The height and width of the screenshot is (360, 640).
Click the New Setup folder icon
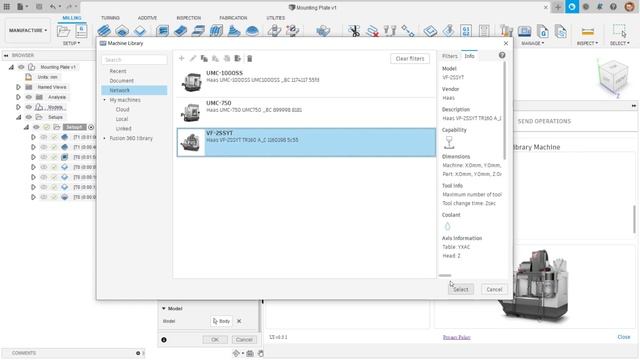63,31
